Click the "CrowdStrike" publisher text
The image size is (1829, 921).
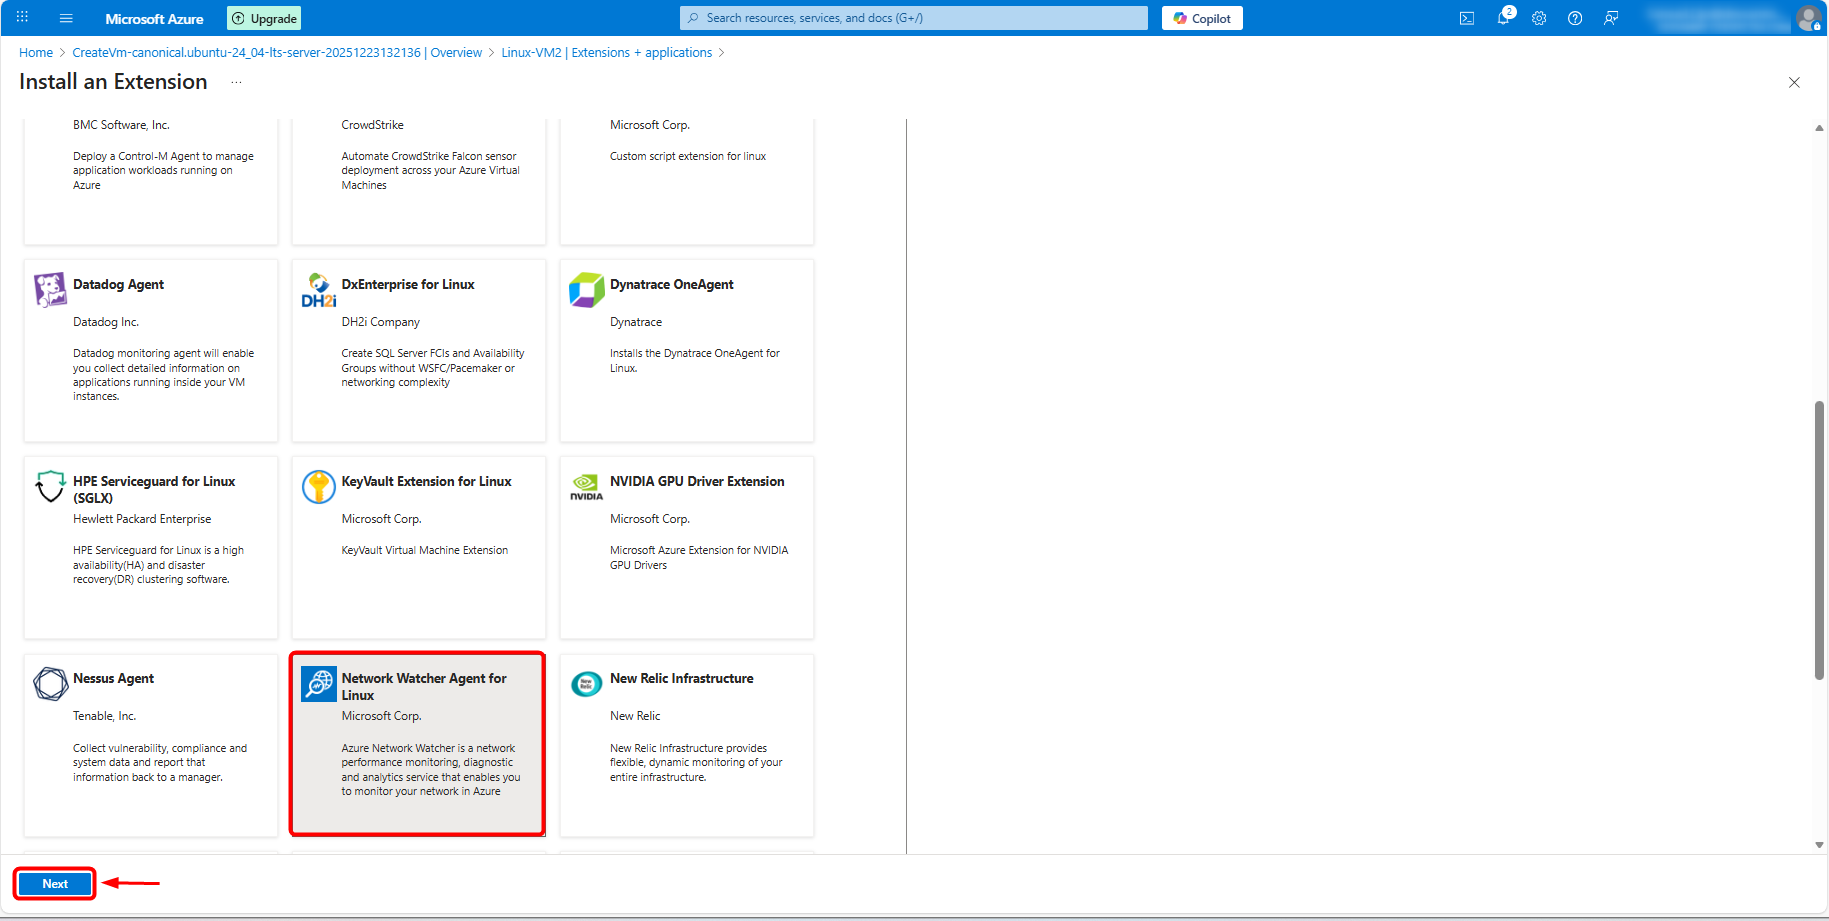[x=373, y=125]
